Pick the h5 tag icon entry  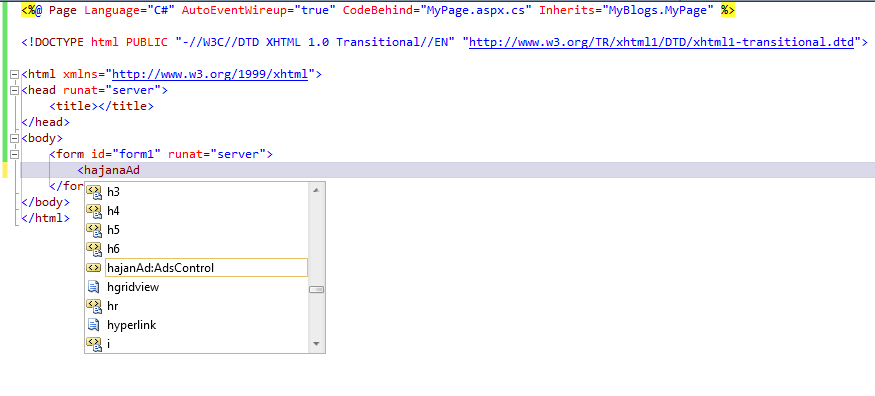tap(94, 230)
